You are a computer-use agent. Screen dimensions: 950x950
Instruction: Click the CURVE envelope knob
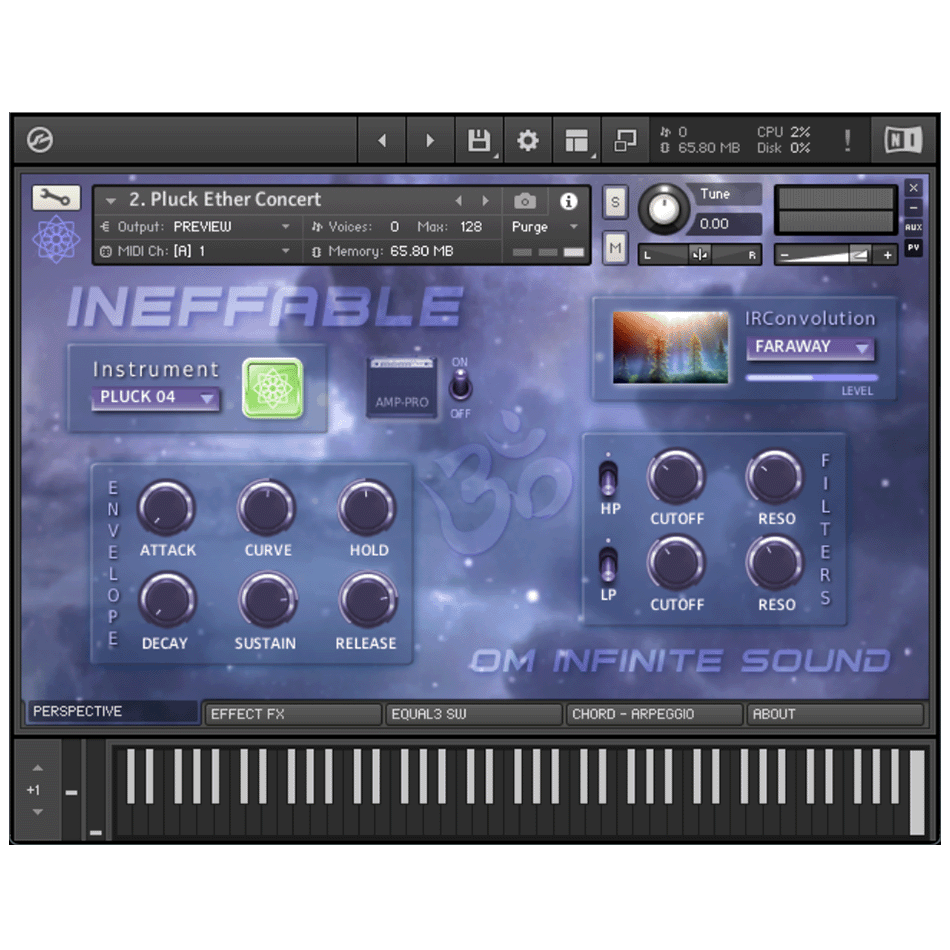click(x=266, y=508)
